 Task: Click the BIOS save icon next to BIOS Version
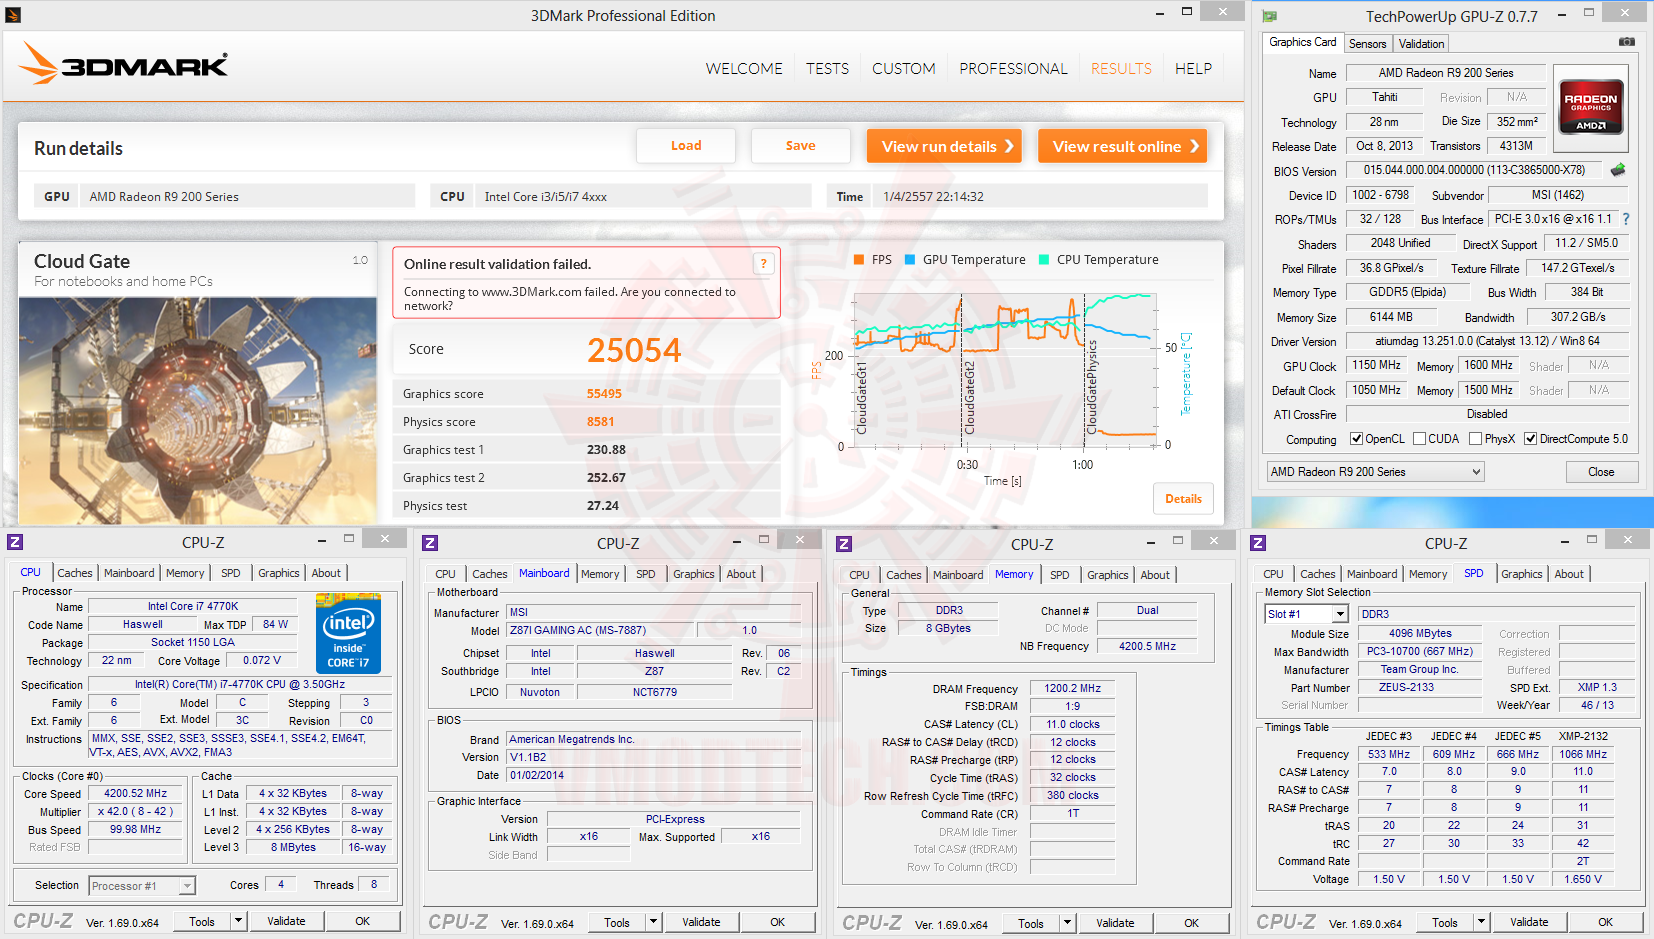pyautogui.click(x=1618, y=170)
